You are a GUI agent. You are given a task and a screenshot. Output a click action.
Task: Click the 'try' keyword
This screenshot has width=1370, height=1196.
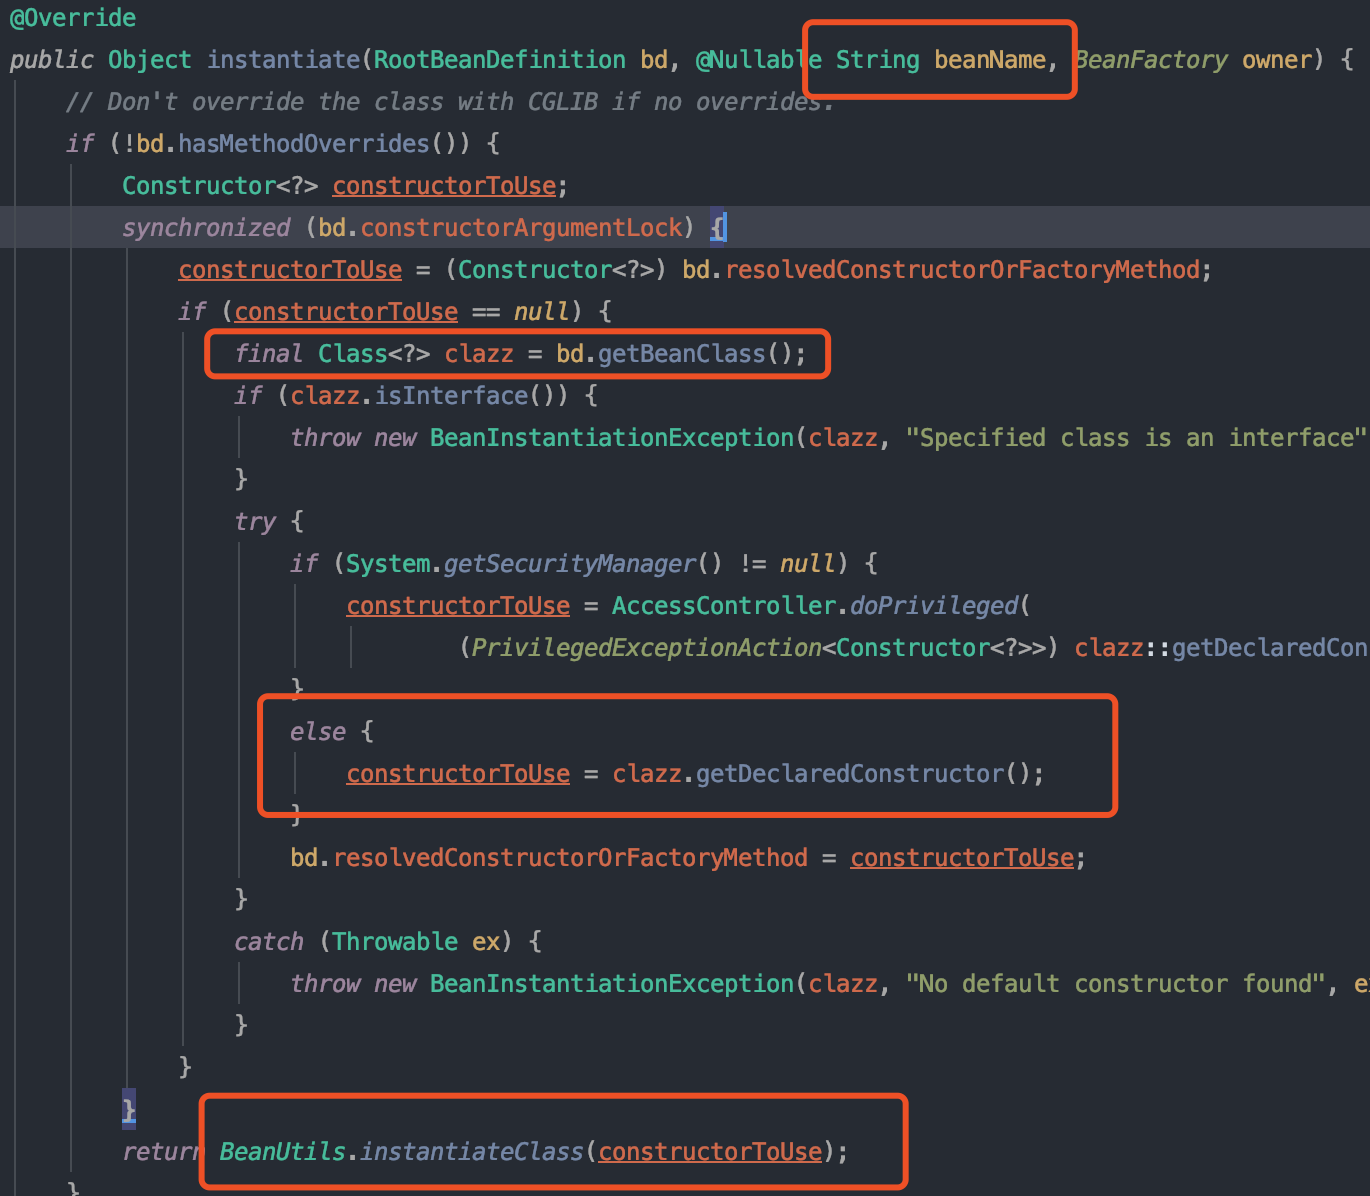tap(255, 522)
